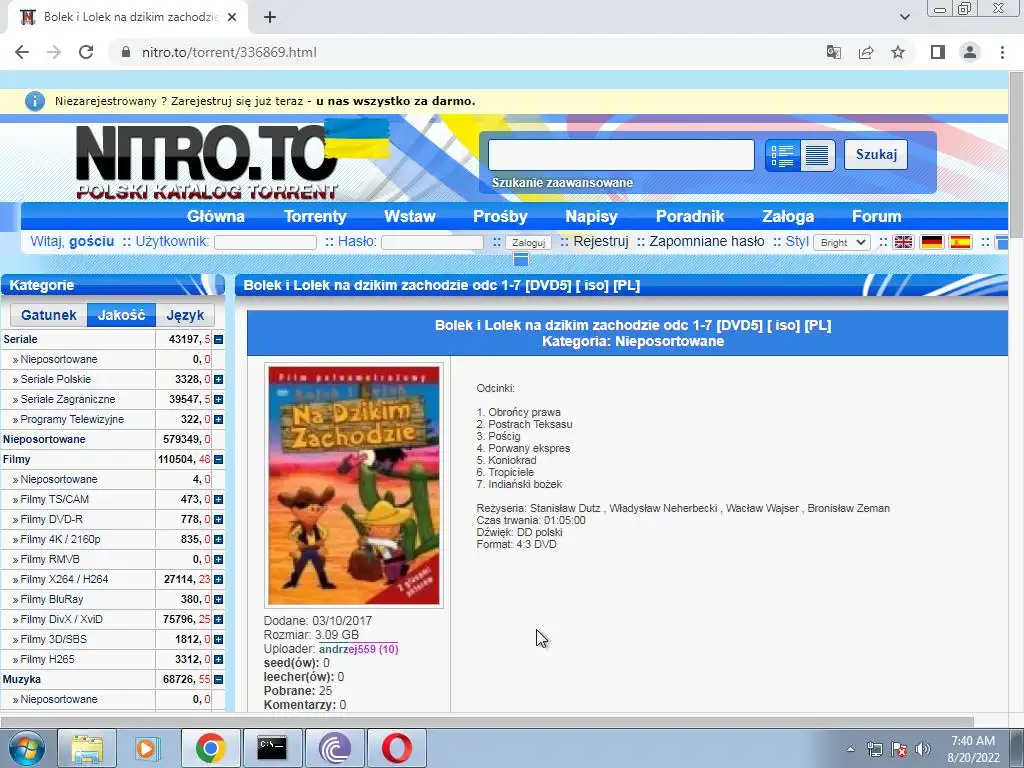Open the browser side panel icon

click(938, 52)
